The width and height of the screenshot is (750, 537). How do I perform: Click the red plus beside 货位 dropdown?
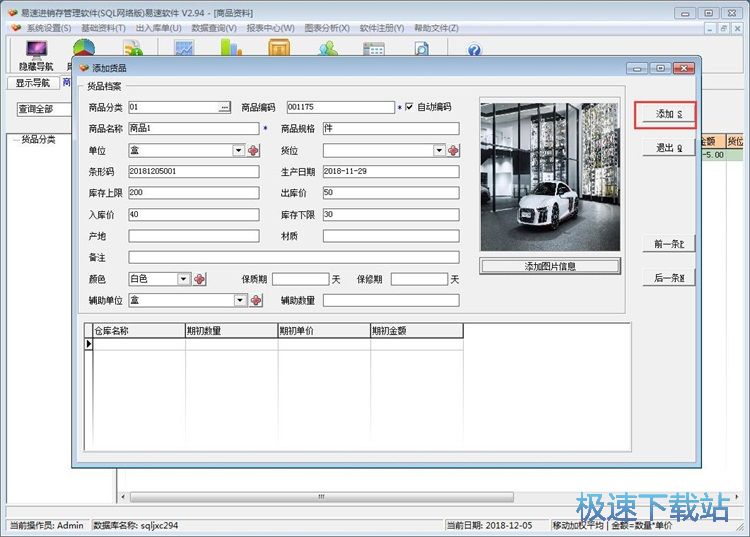(x=453, y=151)
